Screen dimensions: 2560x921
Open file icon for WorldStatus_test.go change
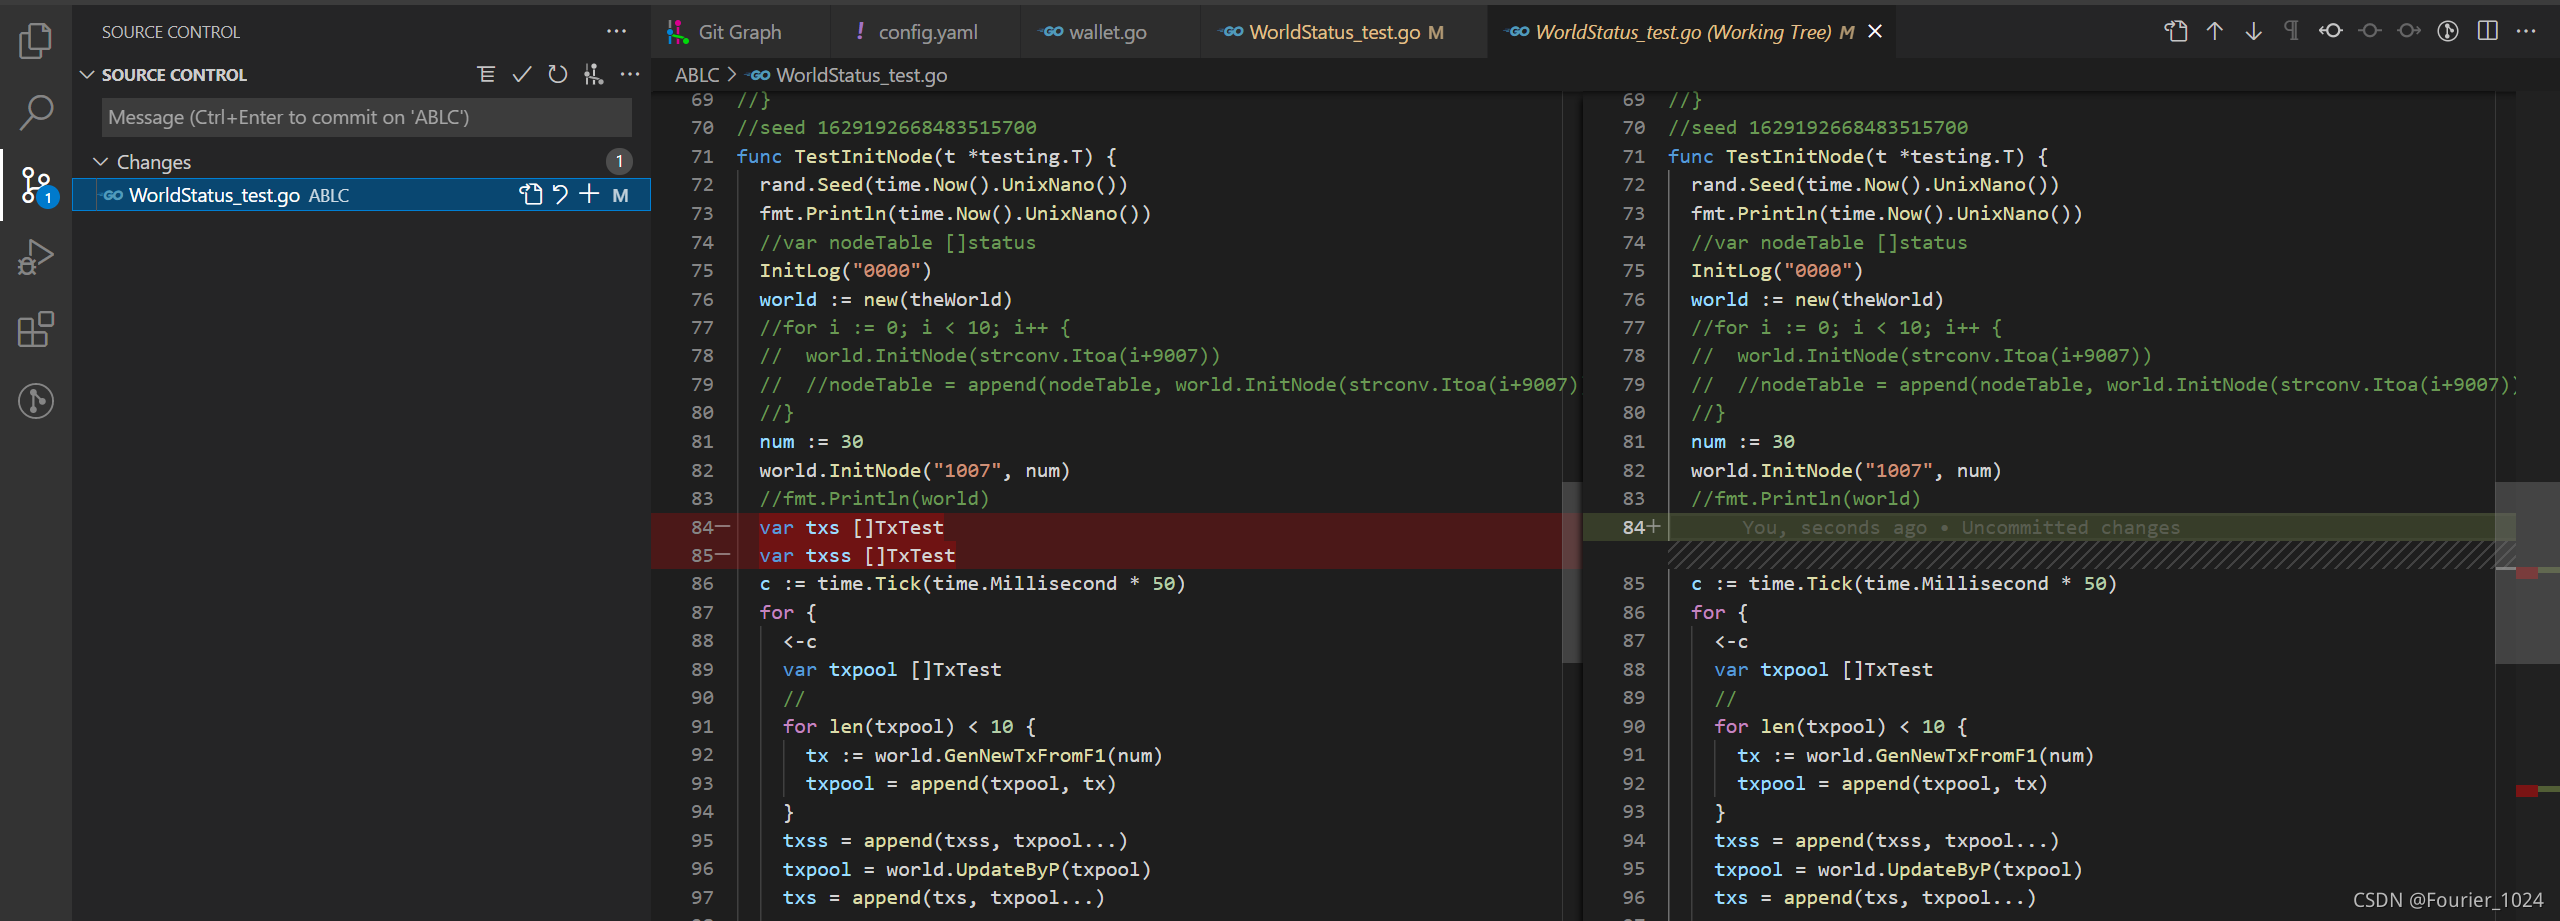(x=531, y=195)
